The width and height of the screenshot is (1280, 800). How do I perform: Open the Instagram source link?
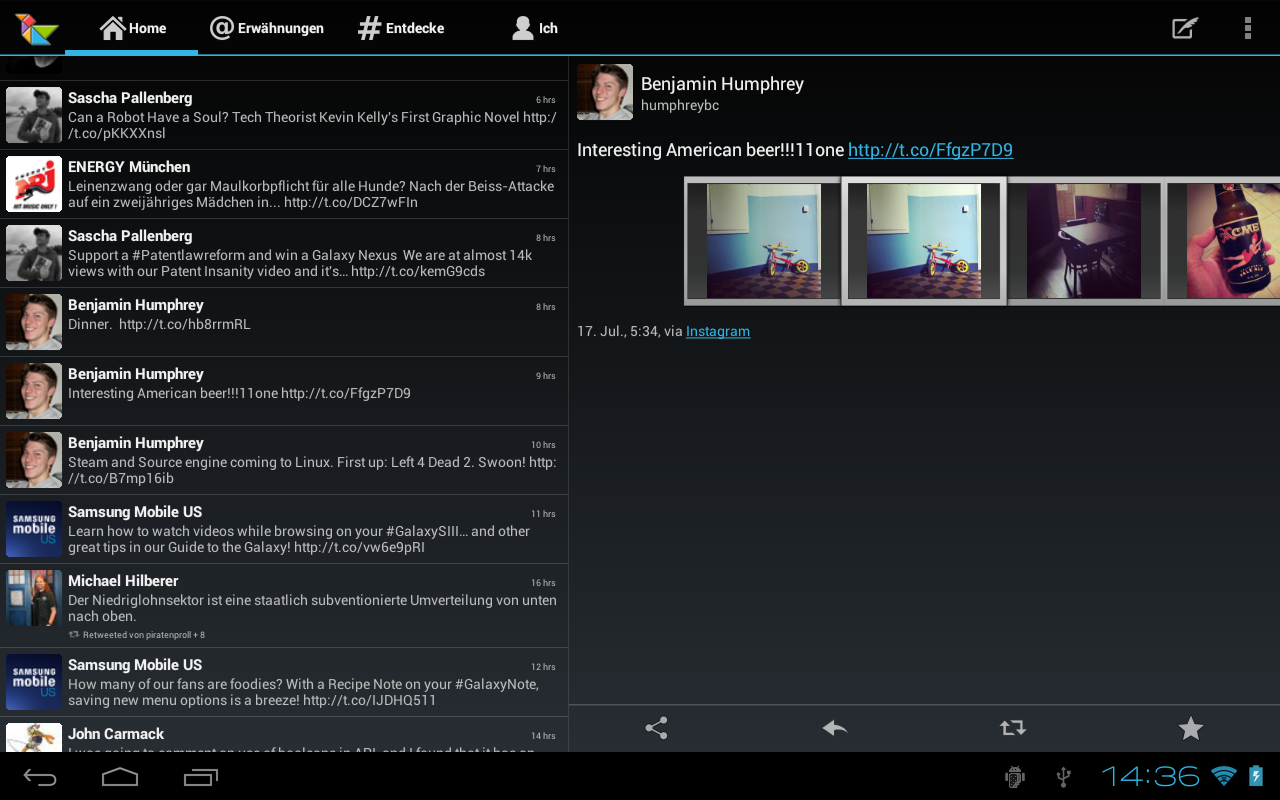718,331
